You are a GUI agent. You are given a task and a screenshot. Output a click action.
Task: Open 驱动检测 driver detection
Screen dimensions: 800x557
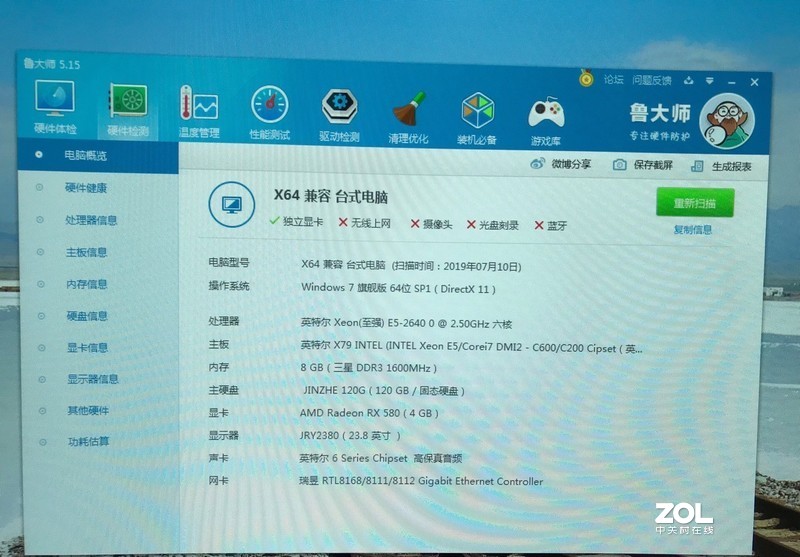point(339,115)
